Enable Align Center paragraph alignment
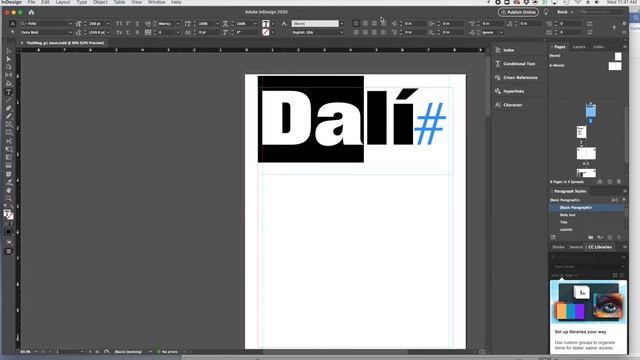Image resolution: width=640 pixels, height=360 pixels. [x=365, y=24]
